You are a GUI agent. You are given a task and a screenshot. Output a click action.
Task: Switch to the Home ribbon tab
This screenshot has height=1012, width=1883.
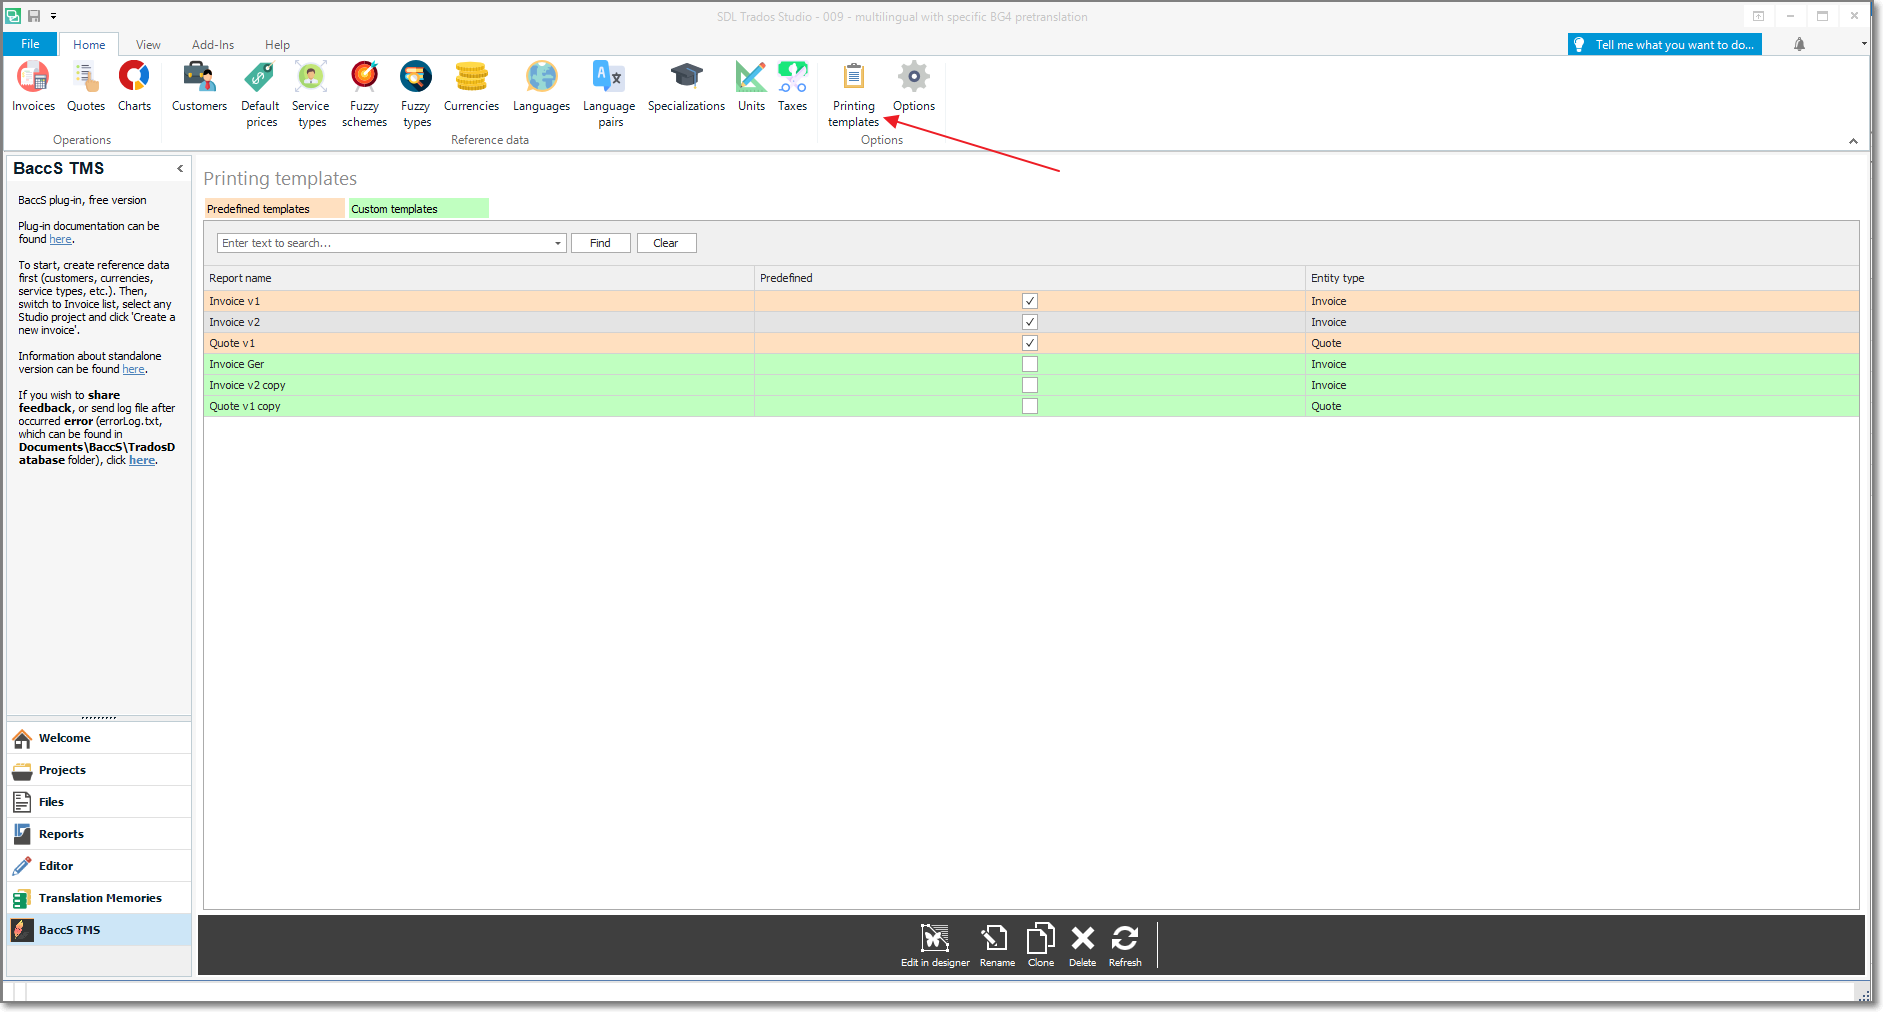[x=89, y=44]
